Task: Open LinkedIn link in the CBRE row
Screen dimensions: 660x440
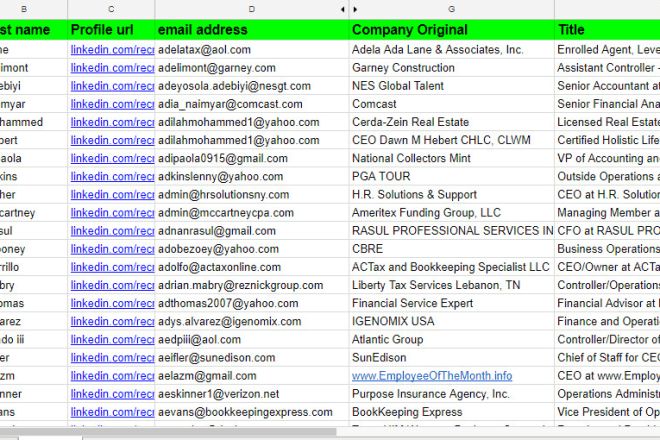Action: pos(112,249)
